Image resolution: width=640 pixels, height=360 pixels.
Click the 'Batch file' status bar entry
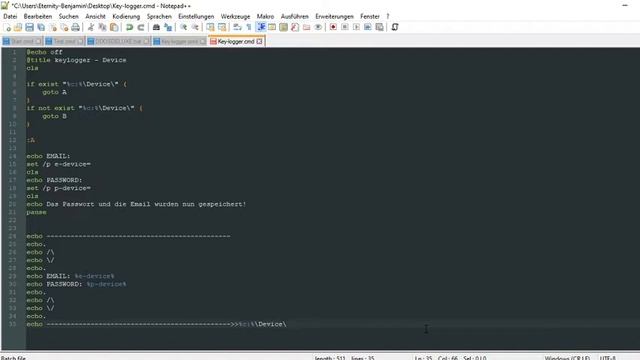tap(13, 358)
